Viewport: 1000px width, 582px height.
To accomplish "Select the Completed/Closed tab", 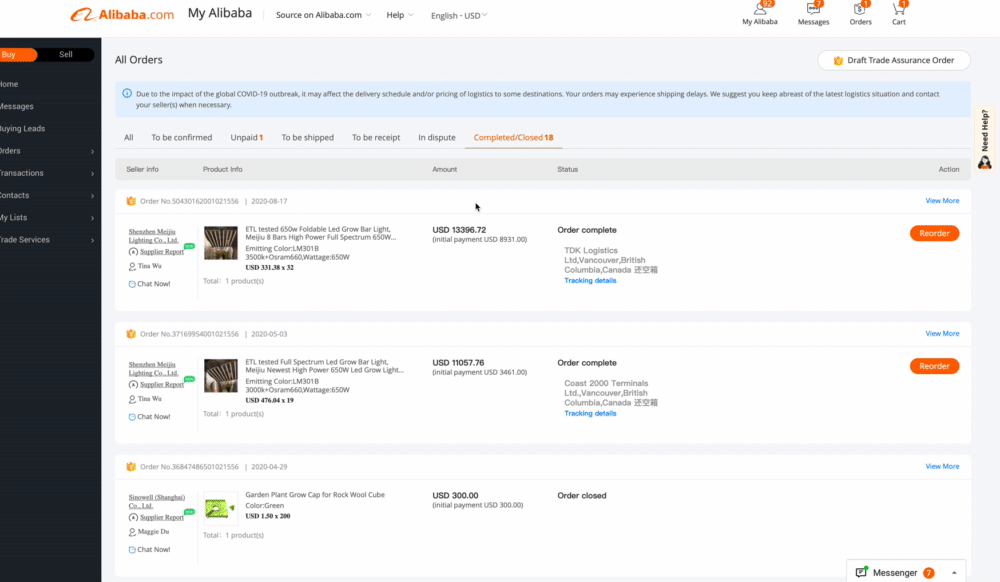I will pos(513,138).
